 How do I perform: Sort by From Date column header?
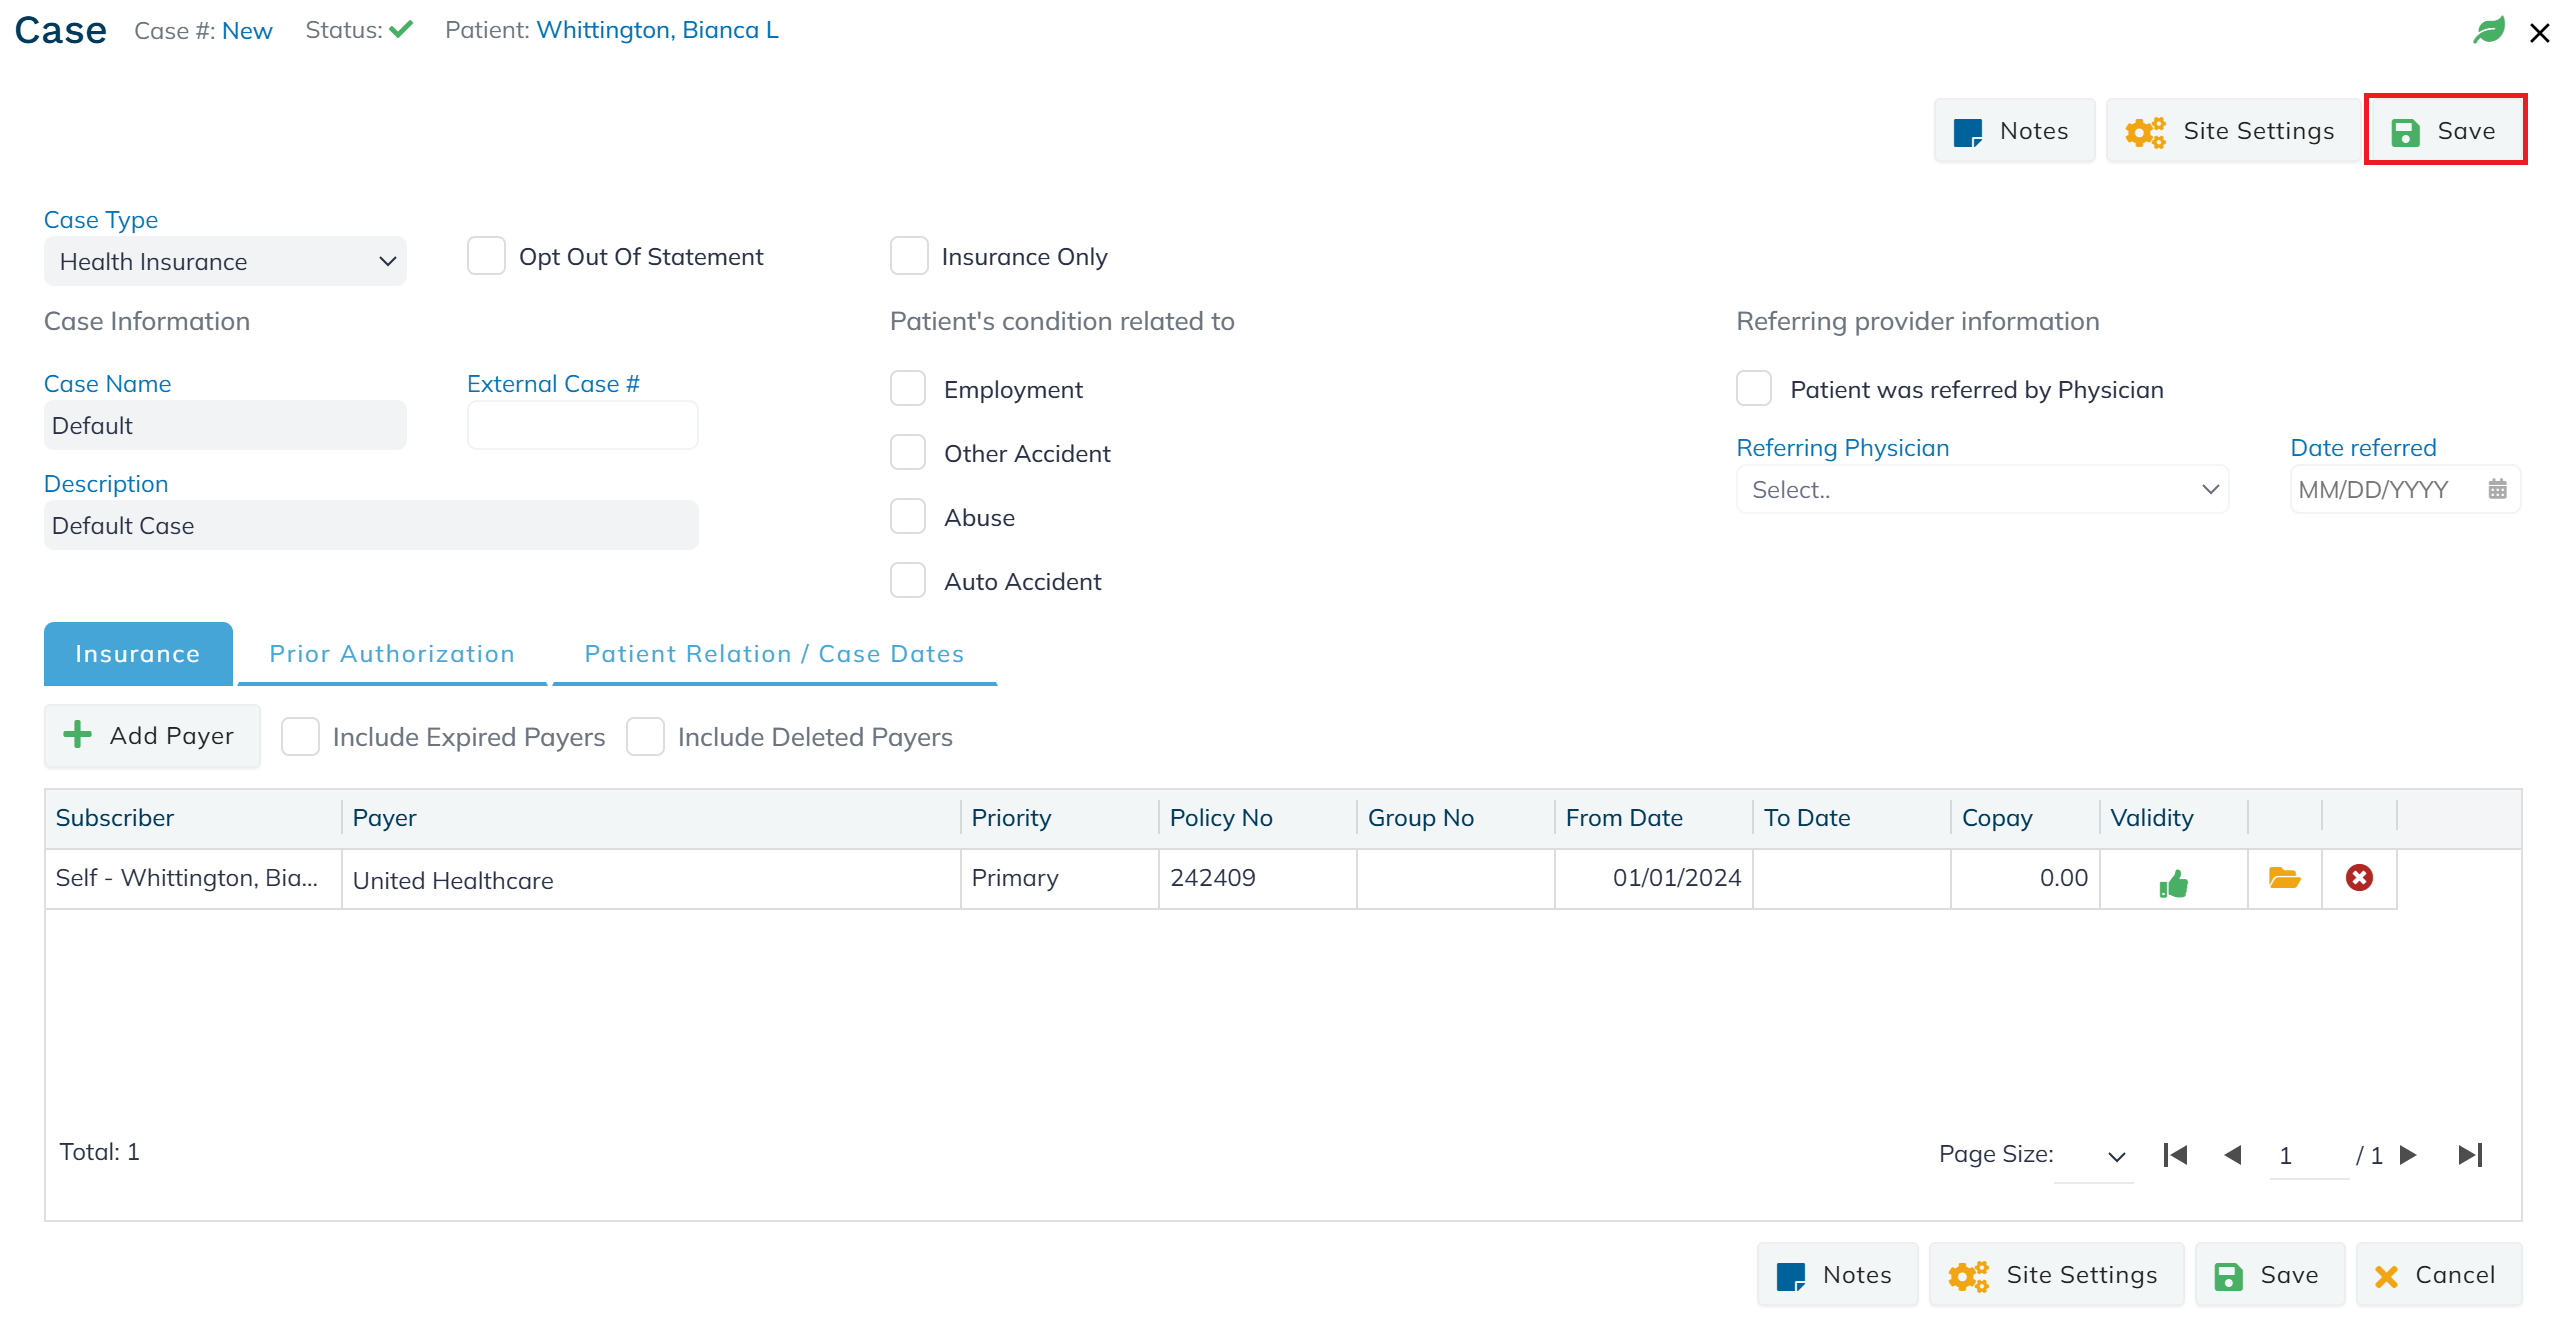[x=1653, y=818]
